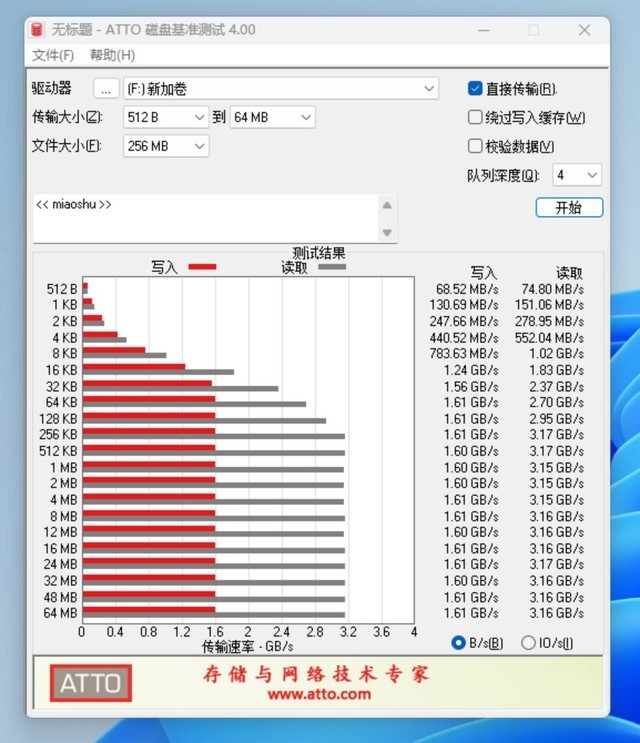640x743 pixels.
Task: Click the 552.04 MB/s read value
Action: click(549, 338)
